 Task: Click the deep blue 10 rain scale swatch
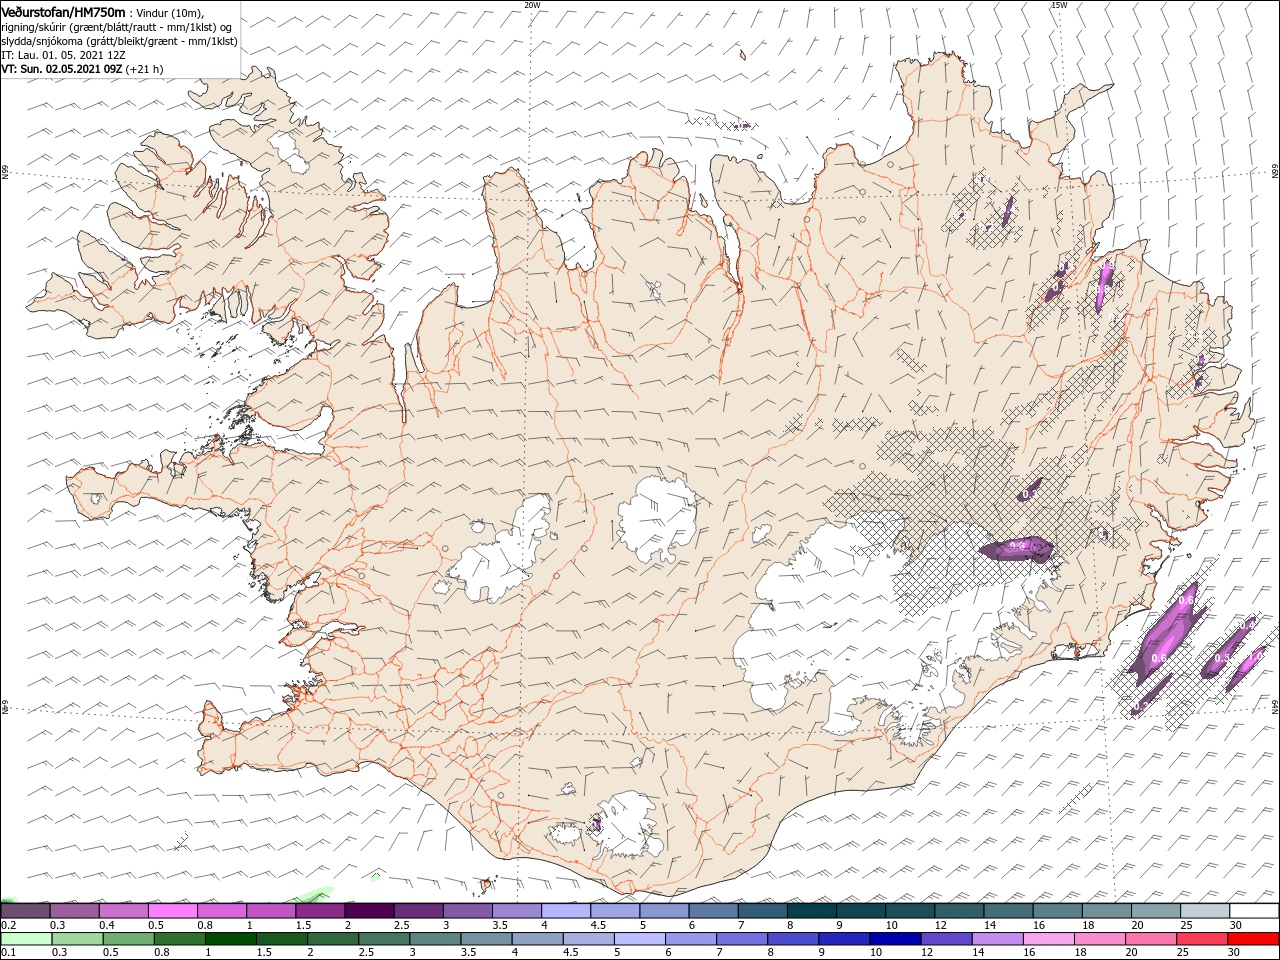pos(895,939)
